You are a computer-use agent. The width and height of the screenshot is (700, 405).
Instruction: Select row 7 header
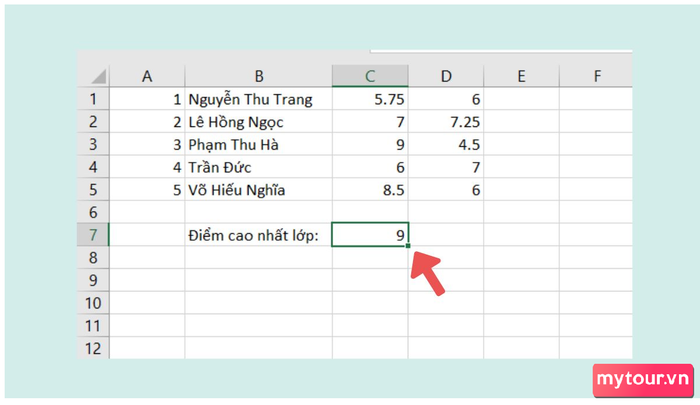tap(93, 235)
